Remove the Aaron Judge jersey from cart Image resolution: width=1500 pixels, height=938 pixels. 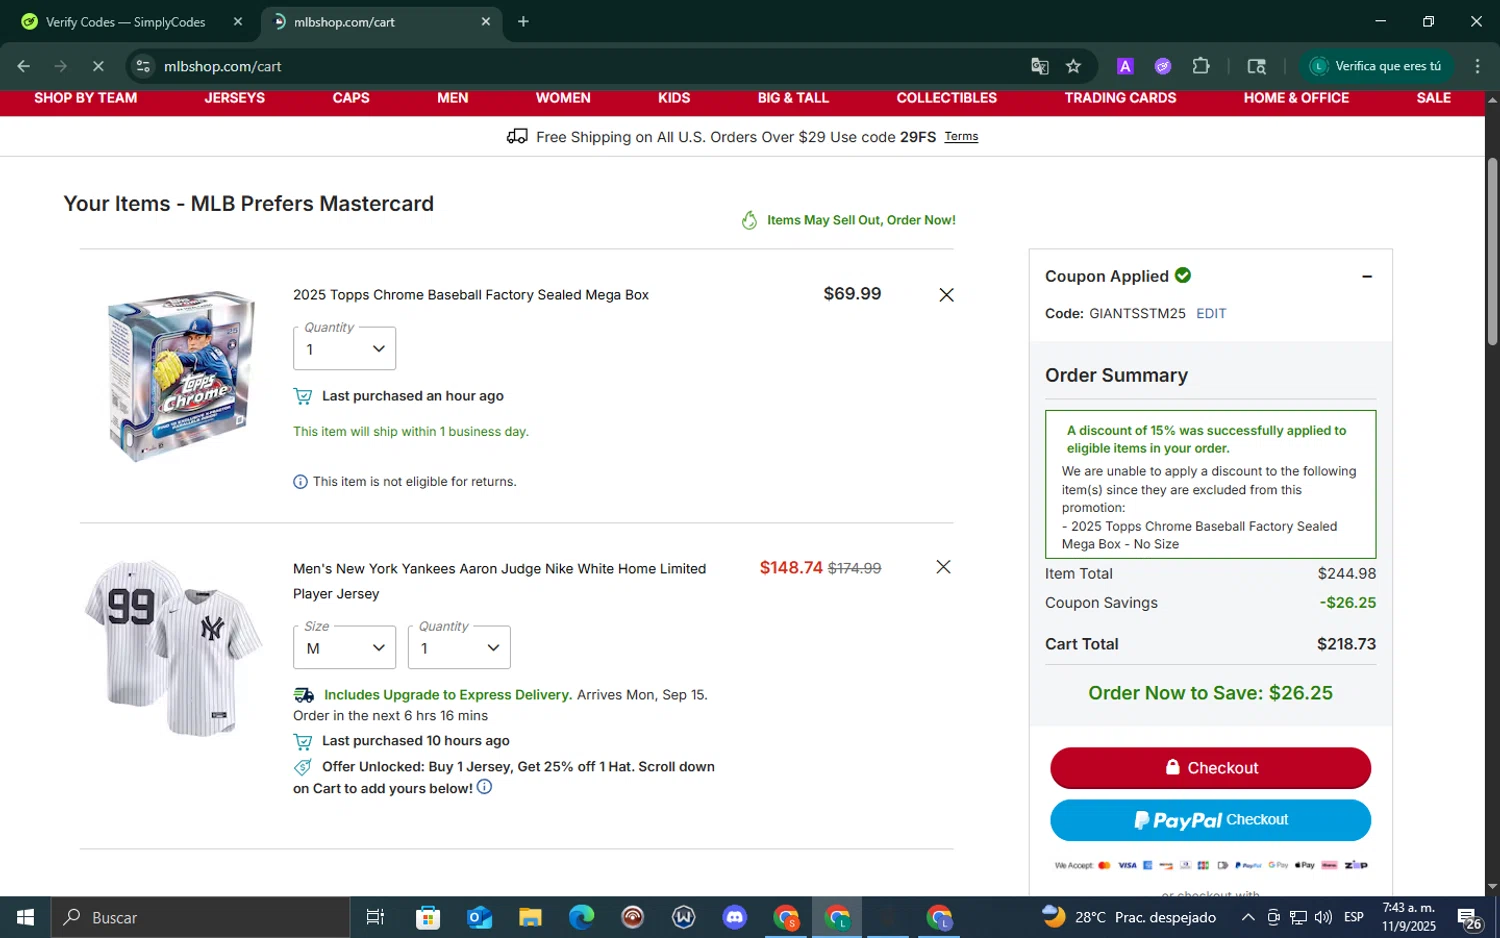[943, 567]
